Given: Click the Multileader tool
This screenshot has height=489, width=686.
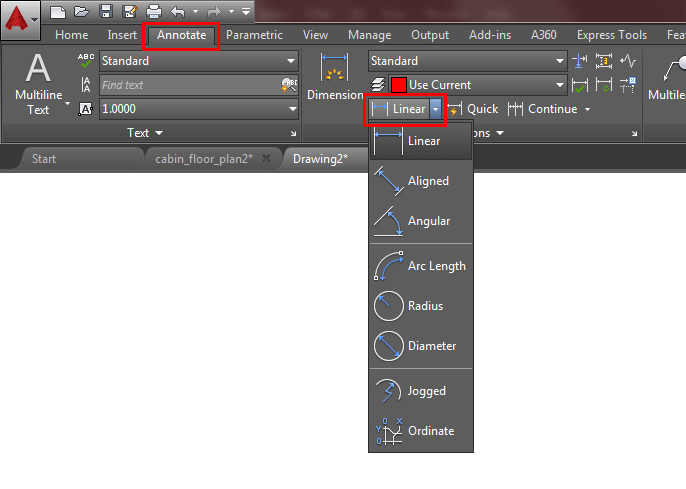Looking at the screenshot, I should (668, 79).
